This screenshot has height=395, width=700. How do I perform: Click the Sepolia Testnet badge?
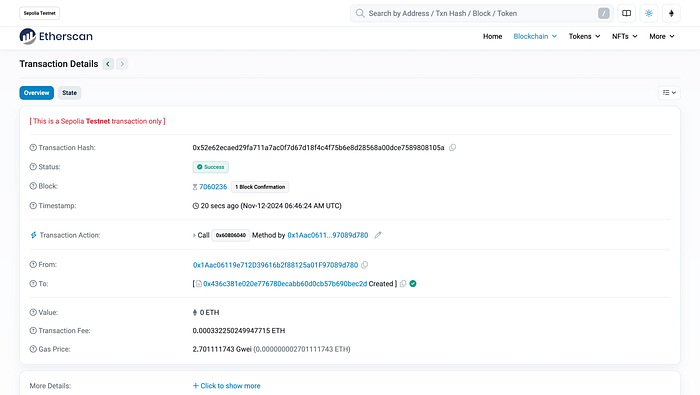tap(39, 13)
